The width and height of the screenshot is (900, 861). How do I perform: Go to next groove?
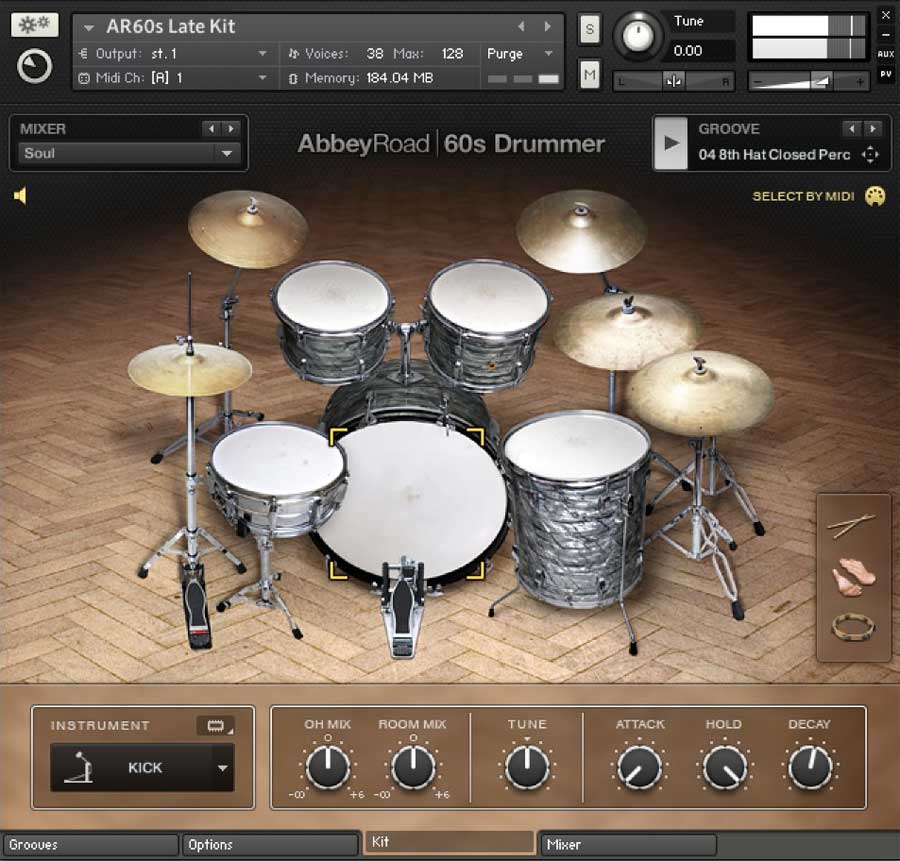tap(872, 129)
